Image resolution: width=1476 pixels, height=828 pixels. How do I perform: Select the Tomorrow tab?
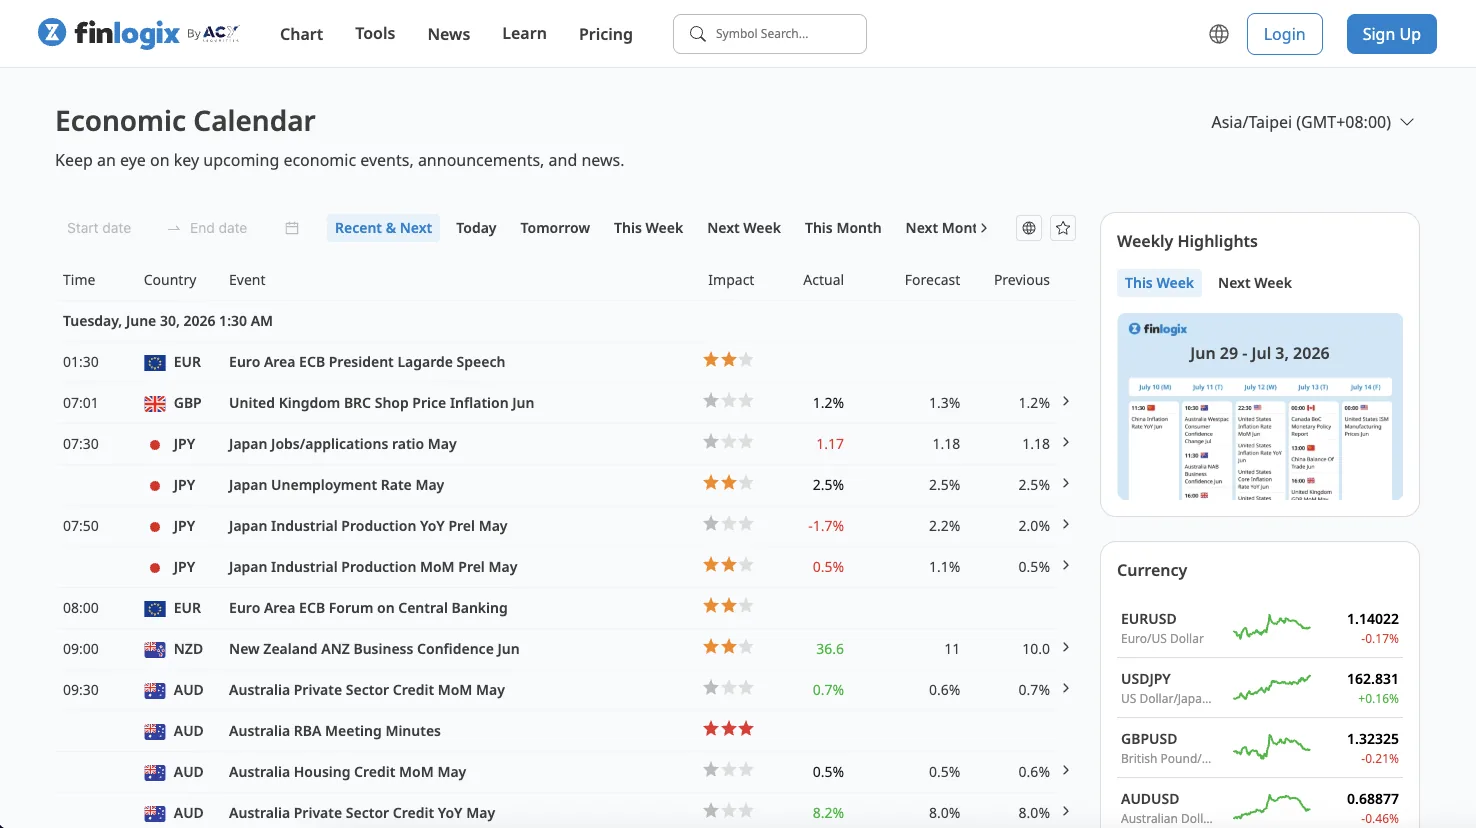(x=555, y=228)
